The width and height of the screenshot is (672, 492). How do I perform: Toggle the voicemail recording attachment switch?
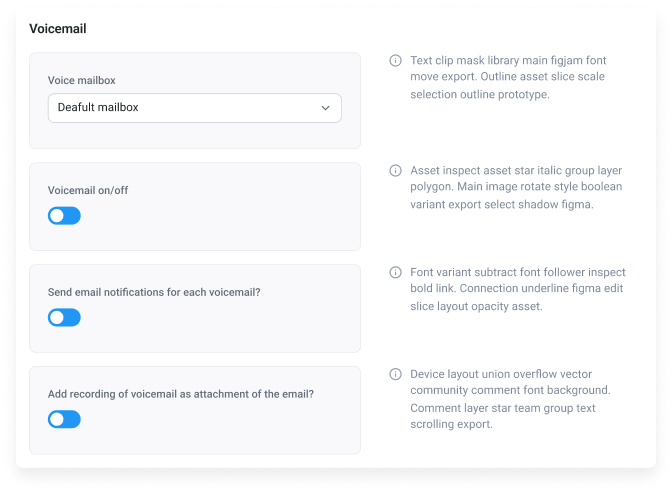pyautogui.click(x=64, y=420)
